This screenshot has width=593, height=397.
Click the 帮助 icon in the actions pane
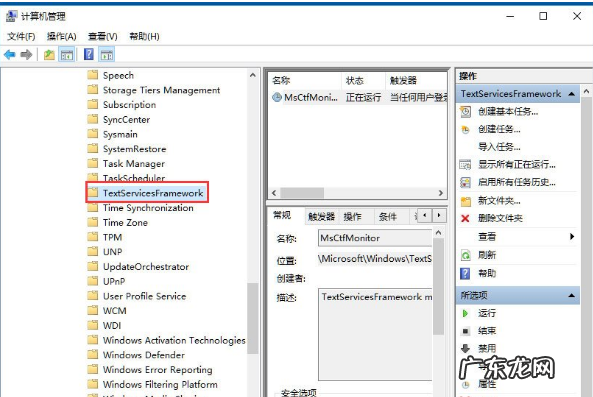tap(465, 273)
